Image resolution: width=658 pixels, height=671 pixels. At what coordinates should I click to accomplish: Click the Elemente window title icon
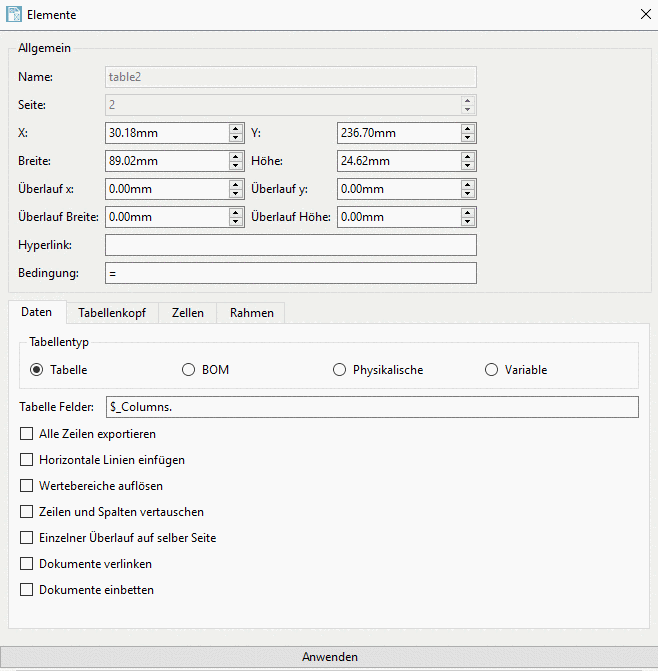(16, 15)
